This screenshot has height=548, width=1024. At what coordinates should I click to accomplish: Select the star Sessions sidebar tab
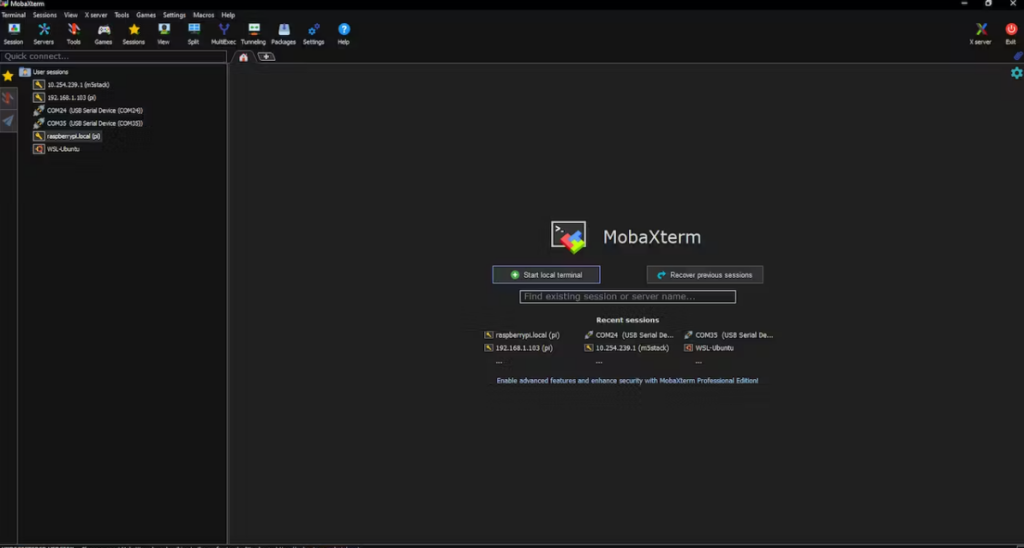point(8,76)
